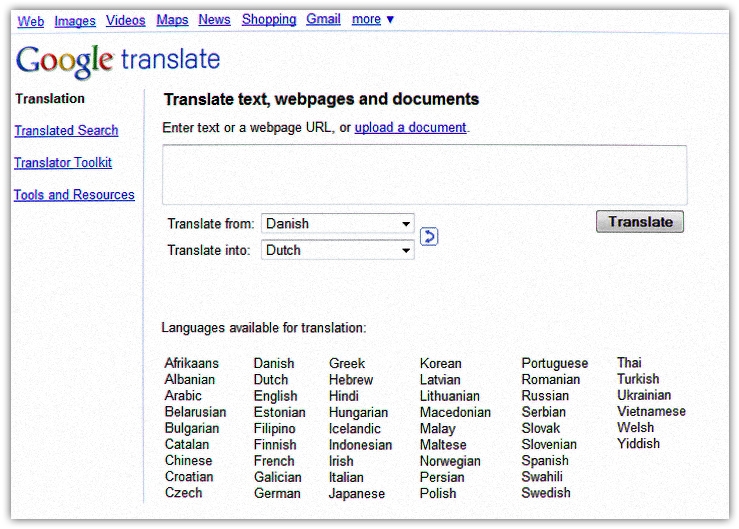
Task: Go to Translator Toolkit
Action: [x=63, y=162]
